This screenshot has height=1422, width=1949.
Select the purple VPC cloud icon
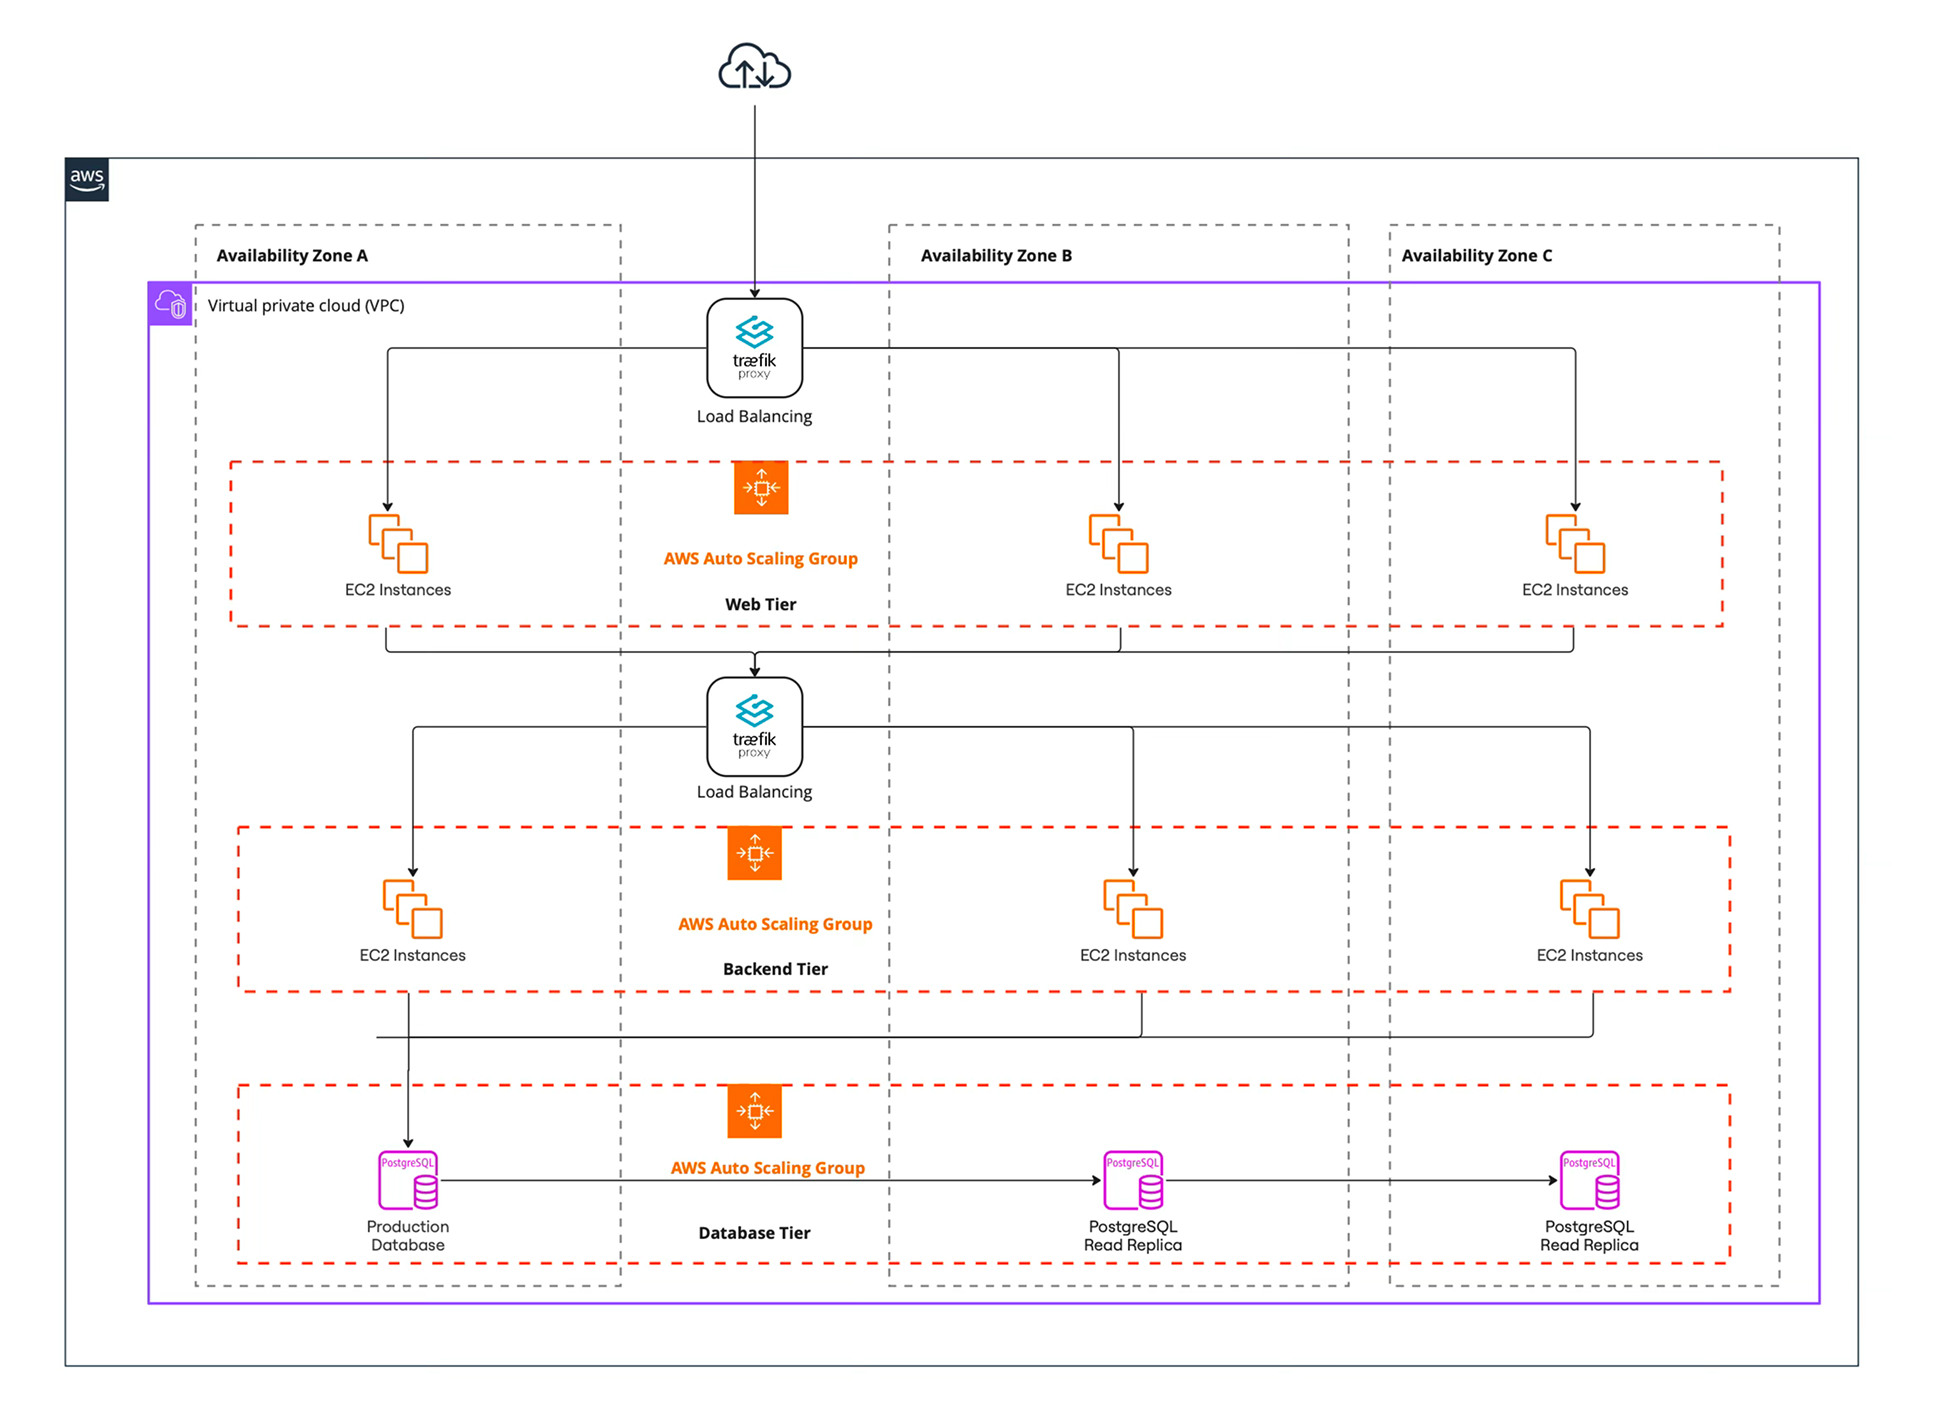(170, 304)
